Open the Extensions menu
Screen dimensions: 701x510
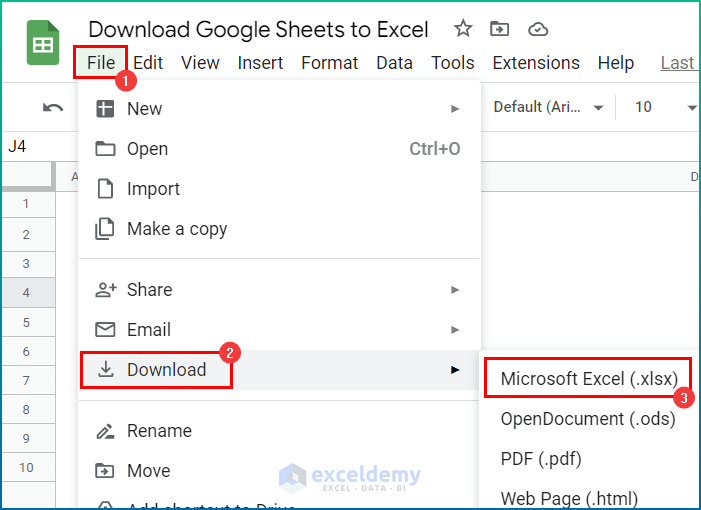point(536,63)
